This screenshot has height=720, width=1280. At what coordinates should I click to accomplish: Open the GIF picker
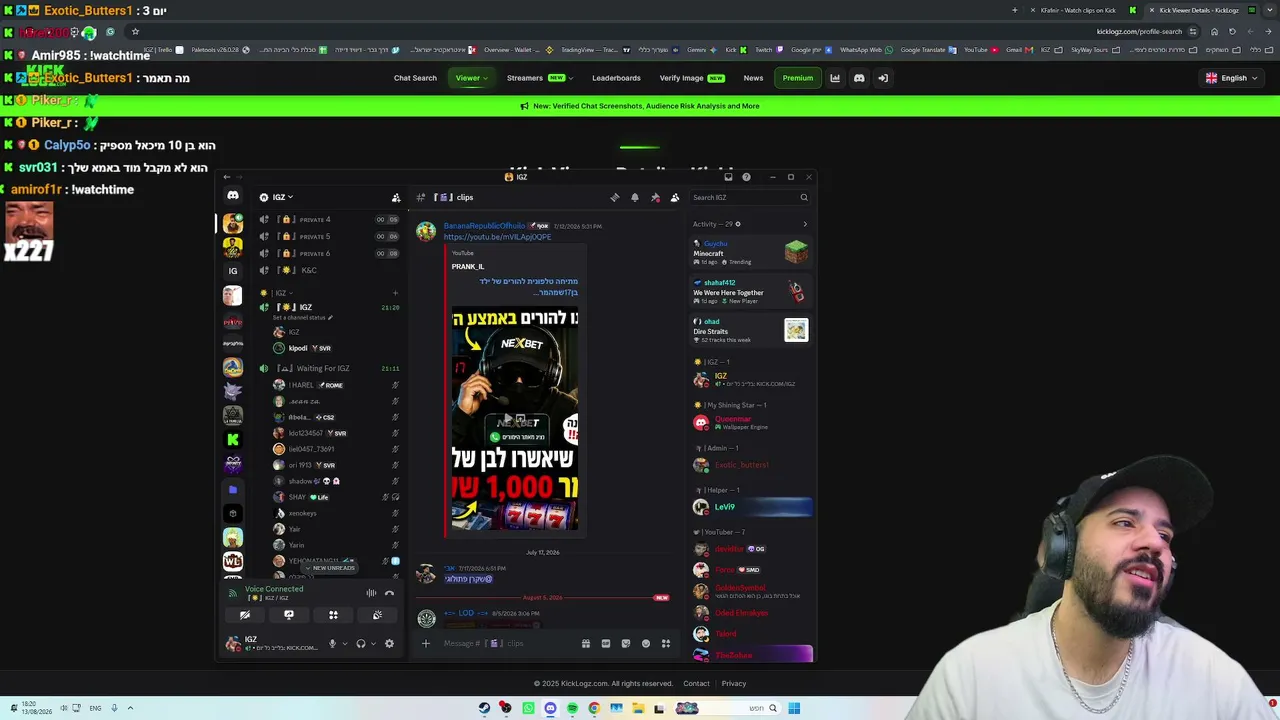point(606,643)
